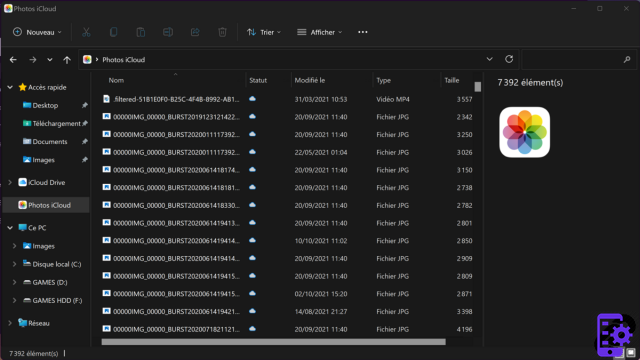This screenshot has height=360, width=640.
Task: Click Photos iCloud in the address path
Action: point(124,60)
